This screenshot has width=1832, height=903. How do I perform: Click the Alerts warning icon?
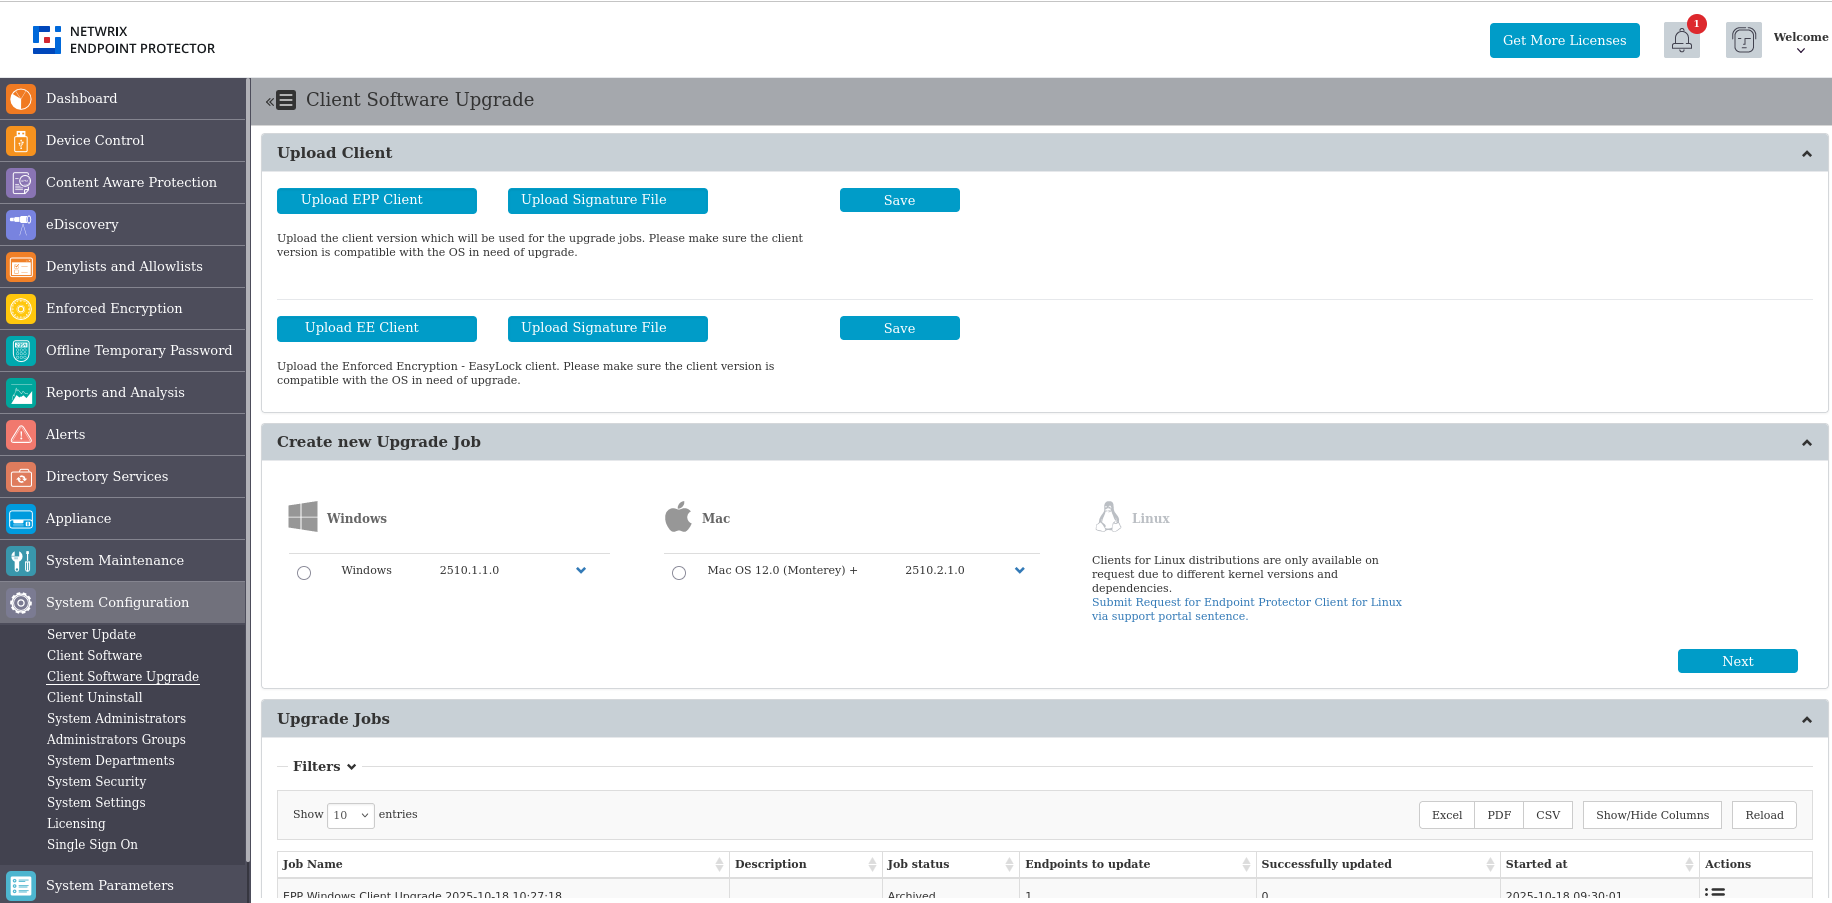point(20,435)
